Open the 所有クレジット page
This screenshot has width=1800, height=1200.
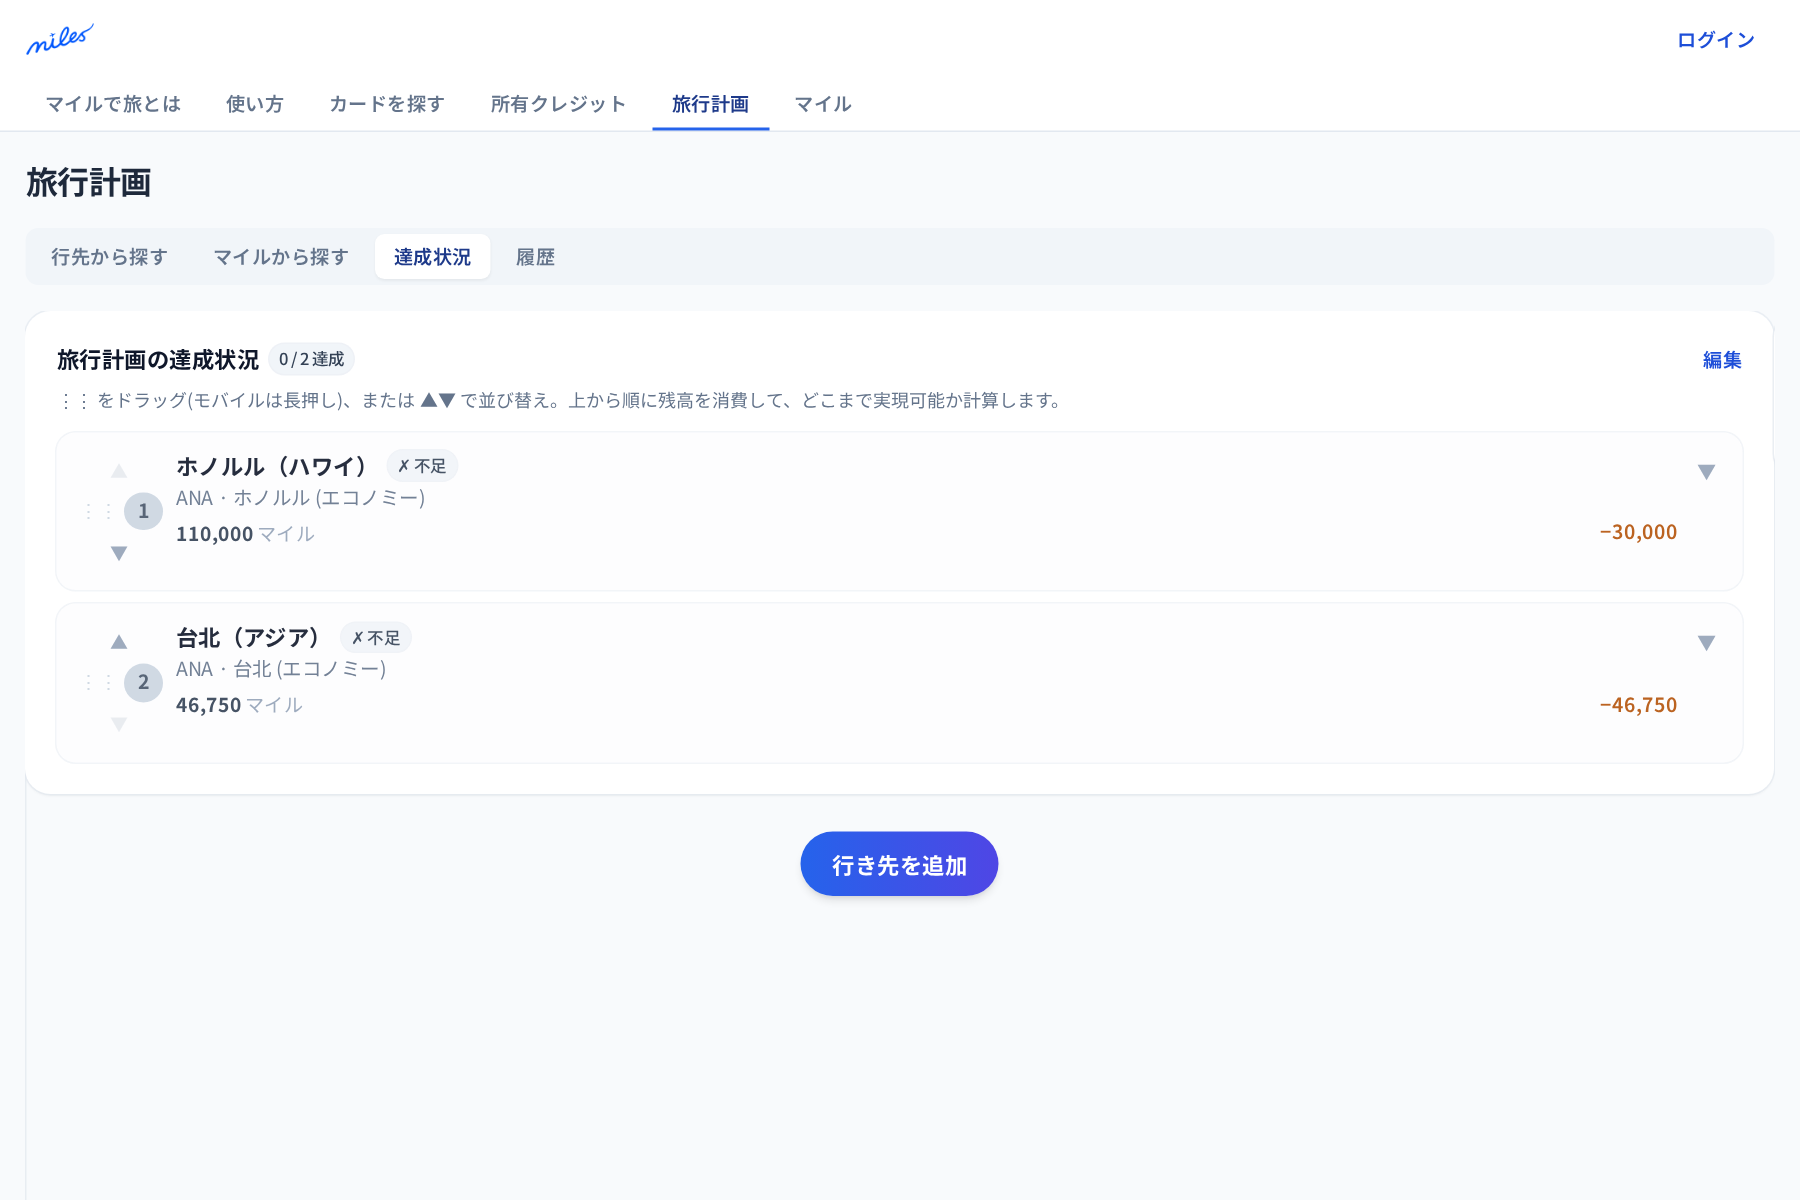click(x=558, y=104)
